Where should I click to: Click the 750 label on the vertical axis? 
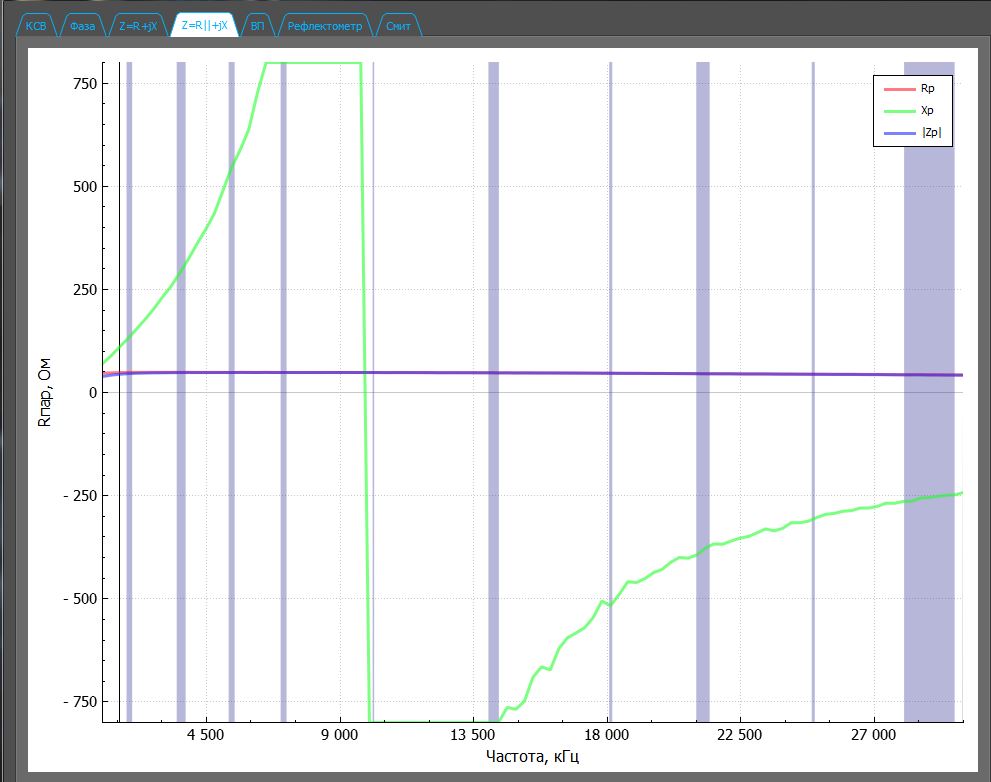click(83, 83)
